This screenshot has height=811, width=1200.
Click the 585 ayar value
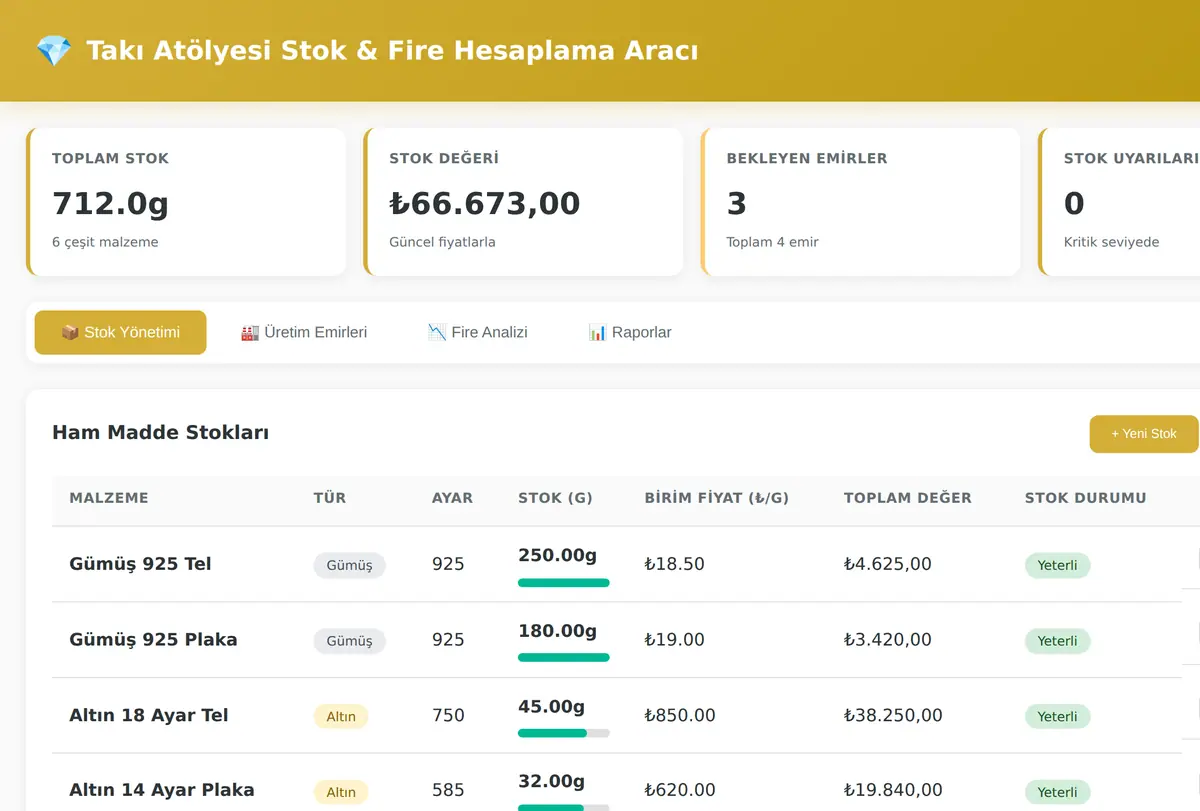(448, 790)
